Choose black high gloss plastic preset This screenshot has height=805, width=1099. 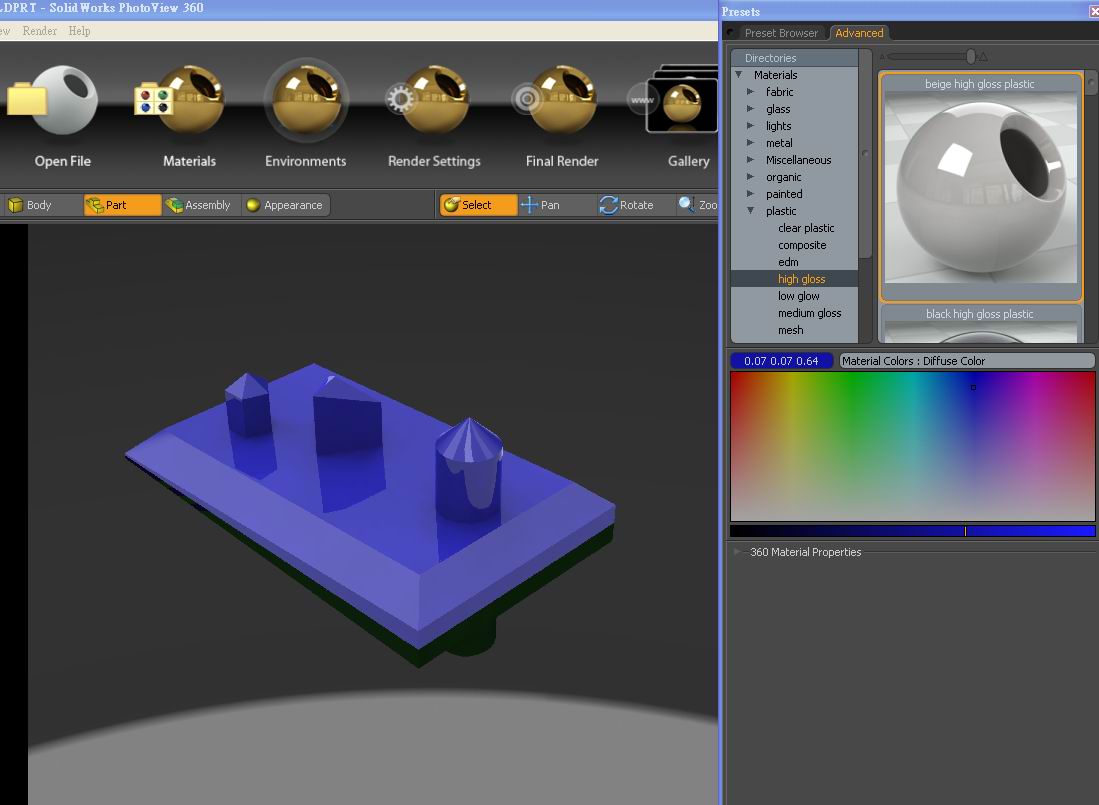point(981,324)
